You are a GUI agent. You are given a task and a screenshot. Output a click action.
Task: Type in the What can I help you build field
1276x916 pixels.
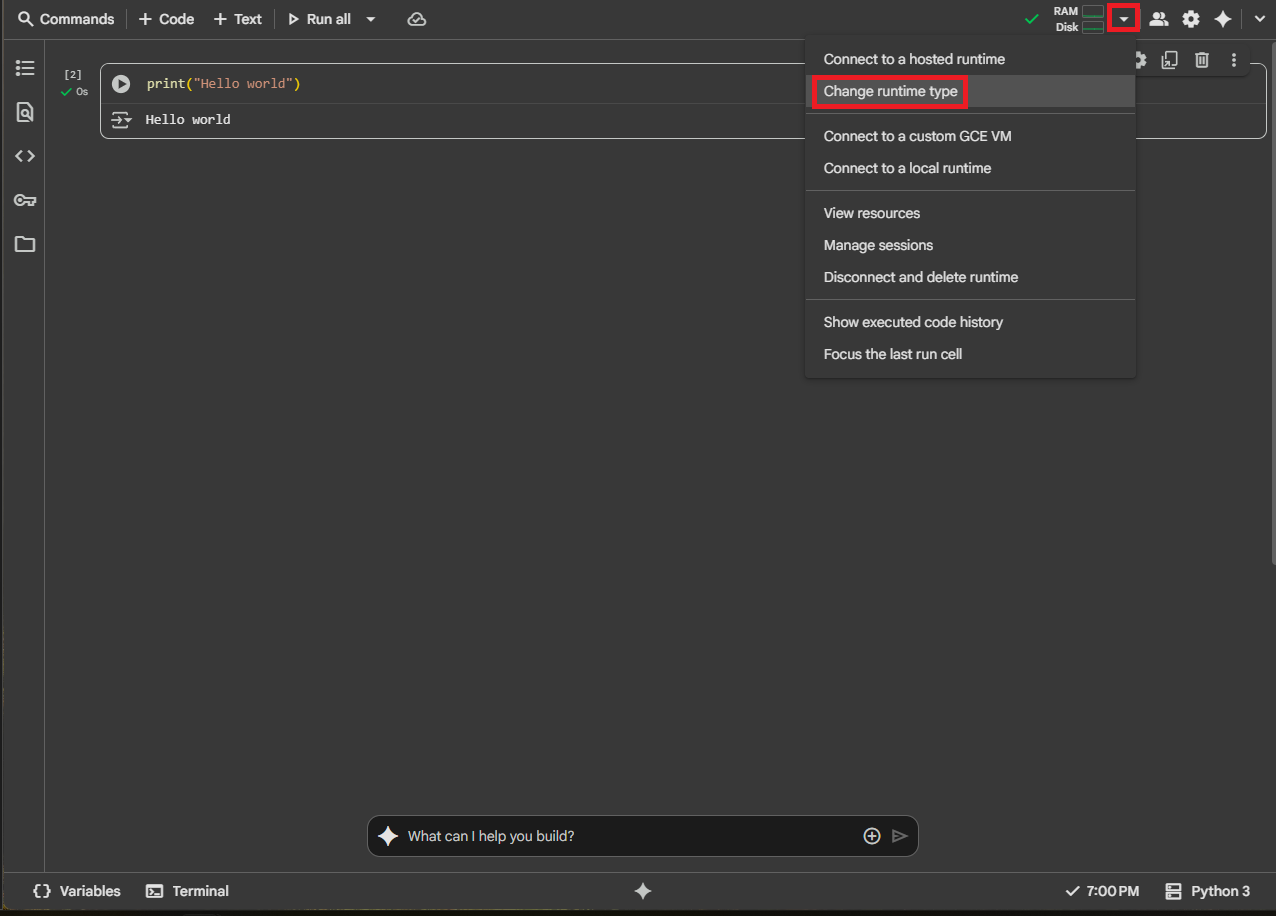coord(630,836)
